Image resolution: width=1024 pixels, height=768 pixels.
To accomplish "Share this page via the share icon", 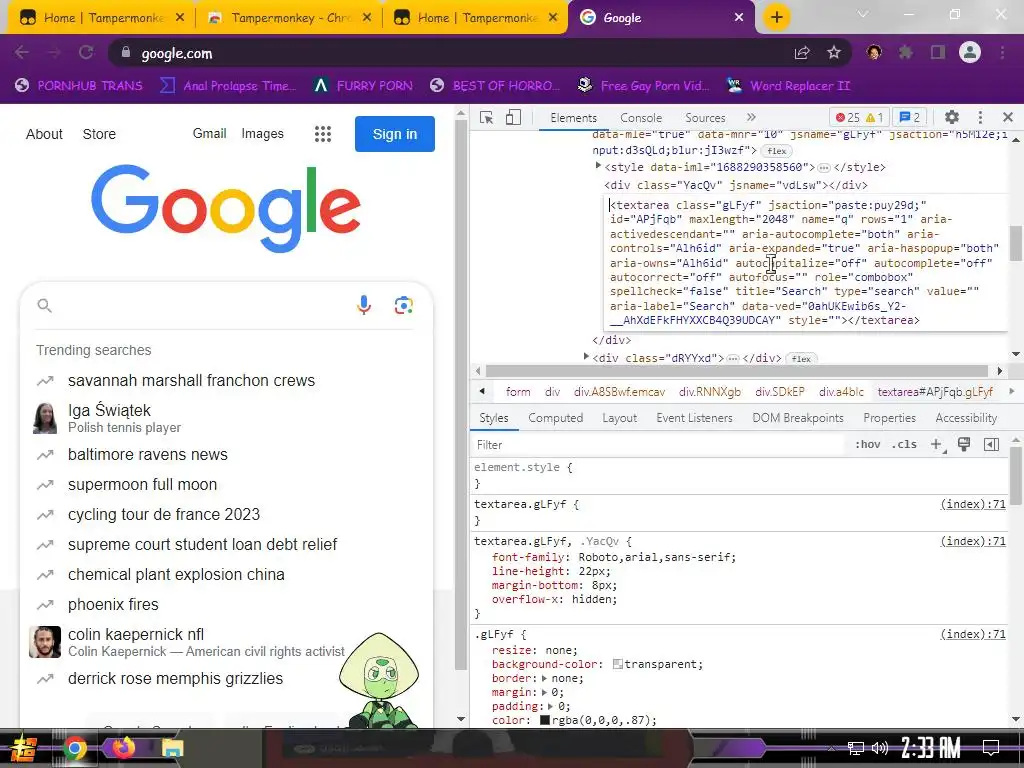I will tap(801, 53).
